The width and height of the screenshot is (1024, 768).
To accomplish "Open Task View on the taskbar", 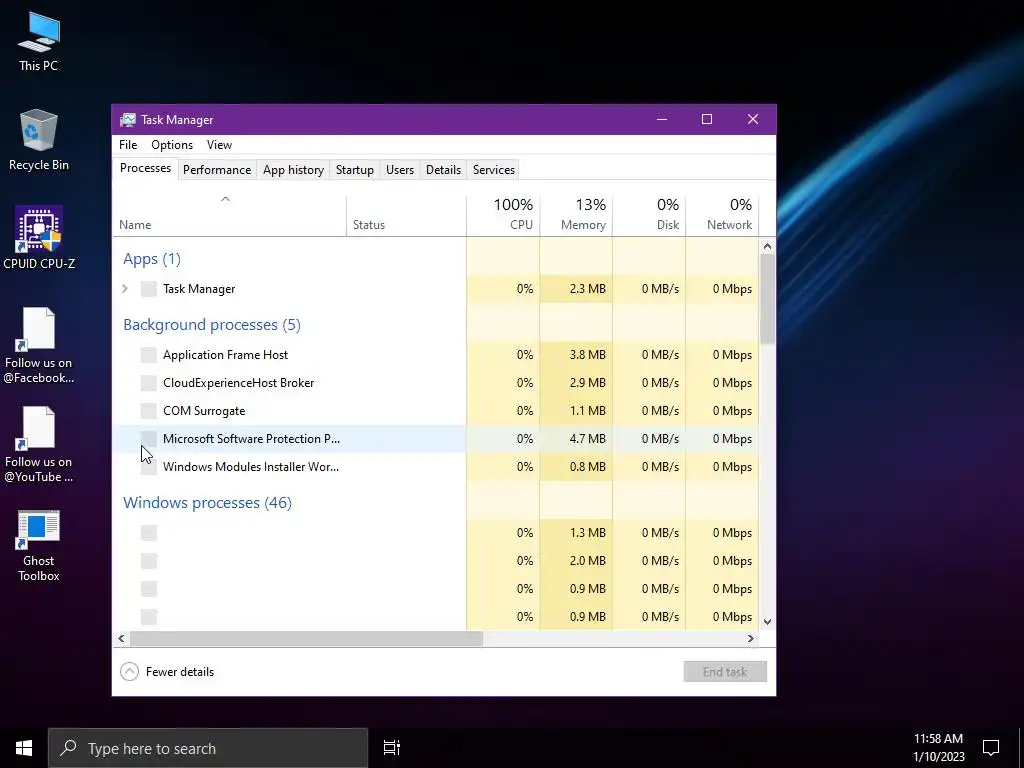I will (391, 748).
